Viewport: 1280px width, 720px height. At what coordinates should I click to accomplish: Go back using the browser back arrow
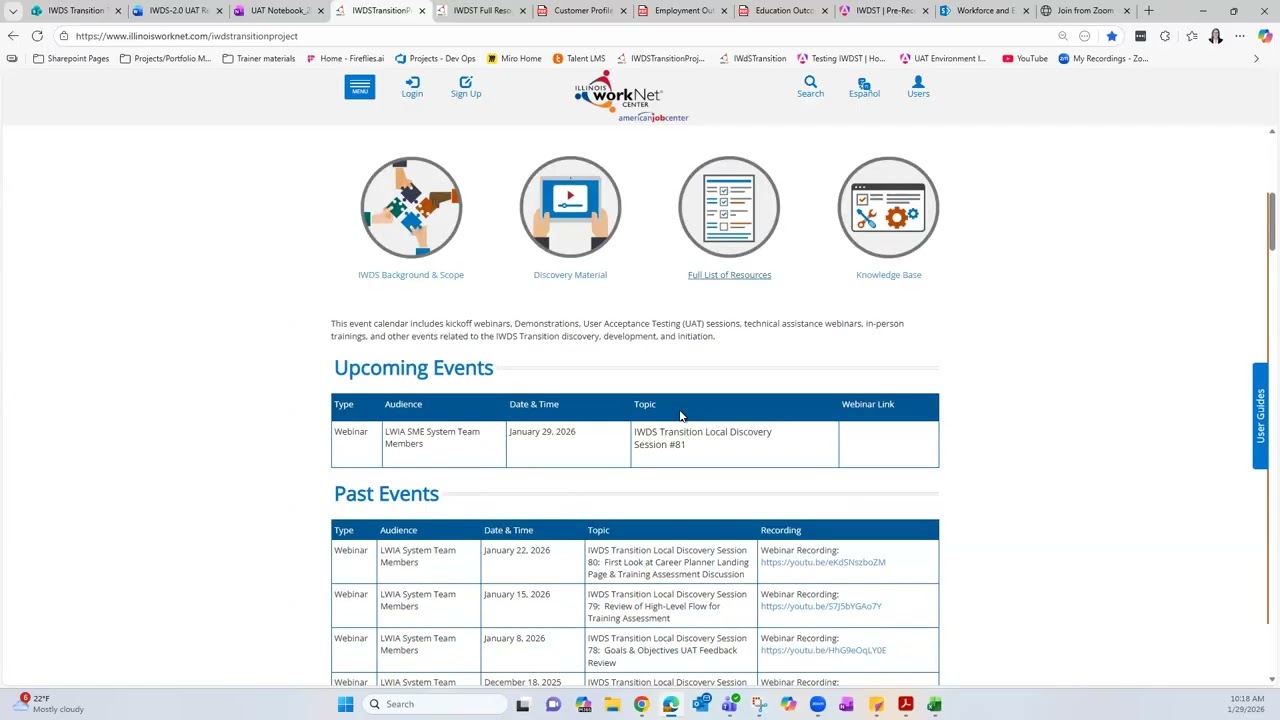[13, 36]
